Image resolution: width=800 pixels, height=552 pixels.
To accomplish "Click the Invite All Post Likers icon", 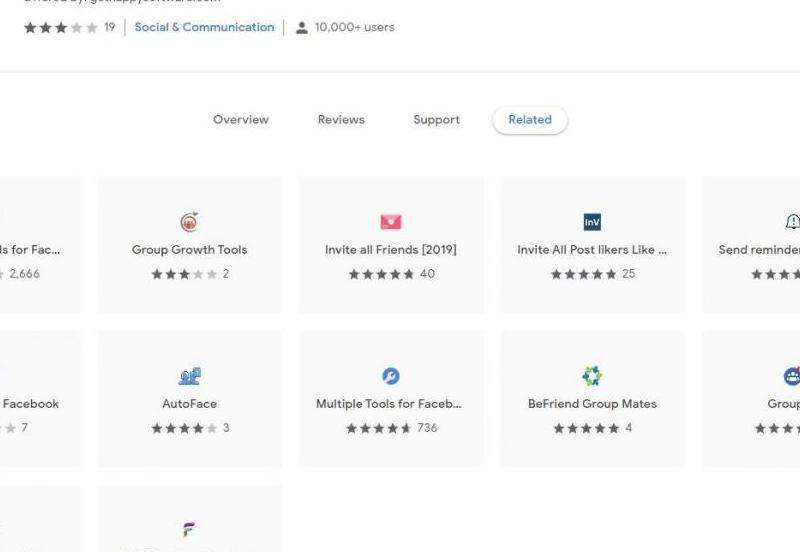I will click(x=592, y=222).
